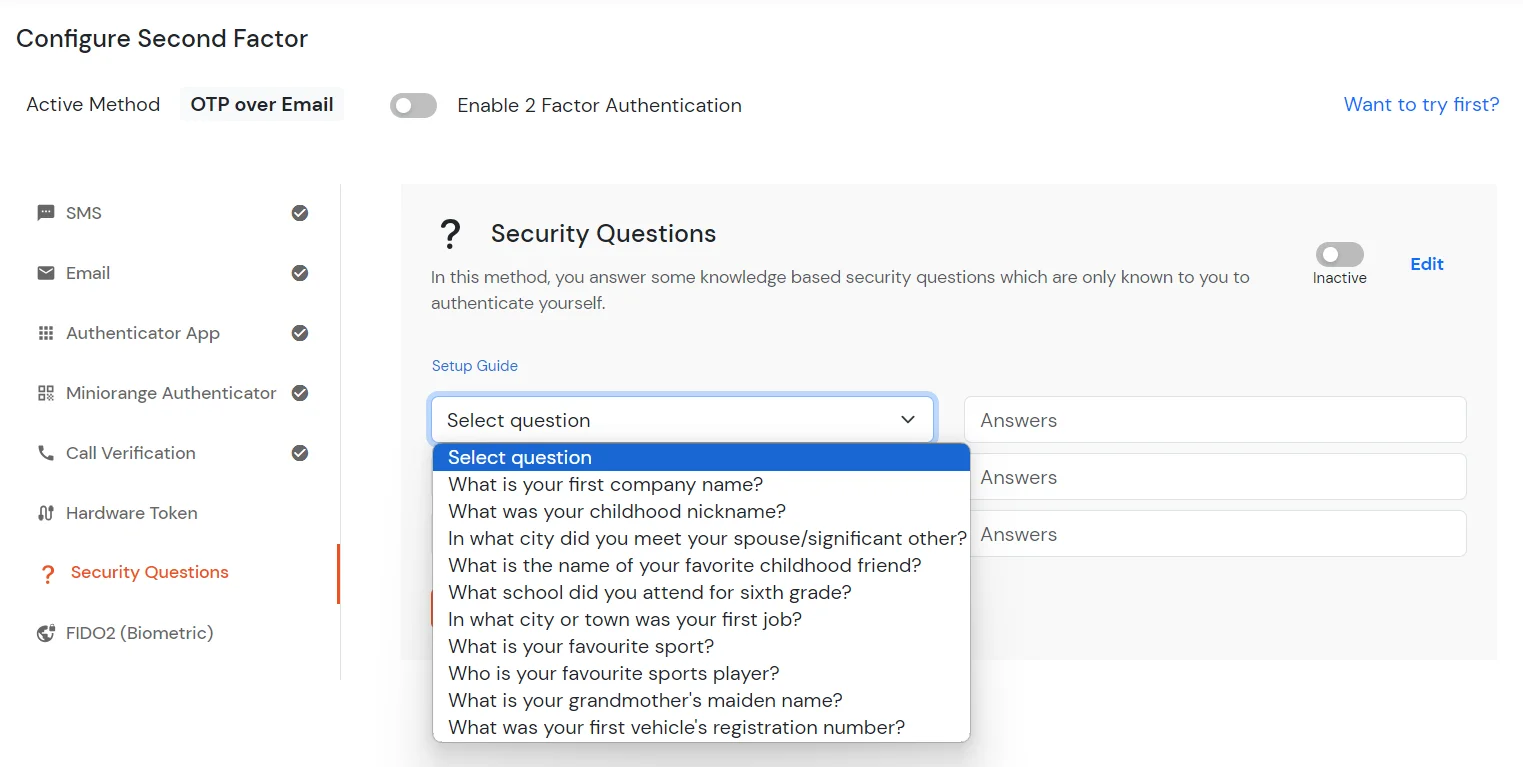This screenshot has width=1523, height=767.
Task: Activate the Security Questions Inactive toggle
Action: 1339,254
